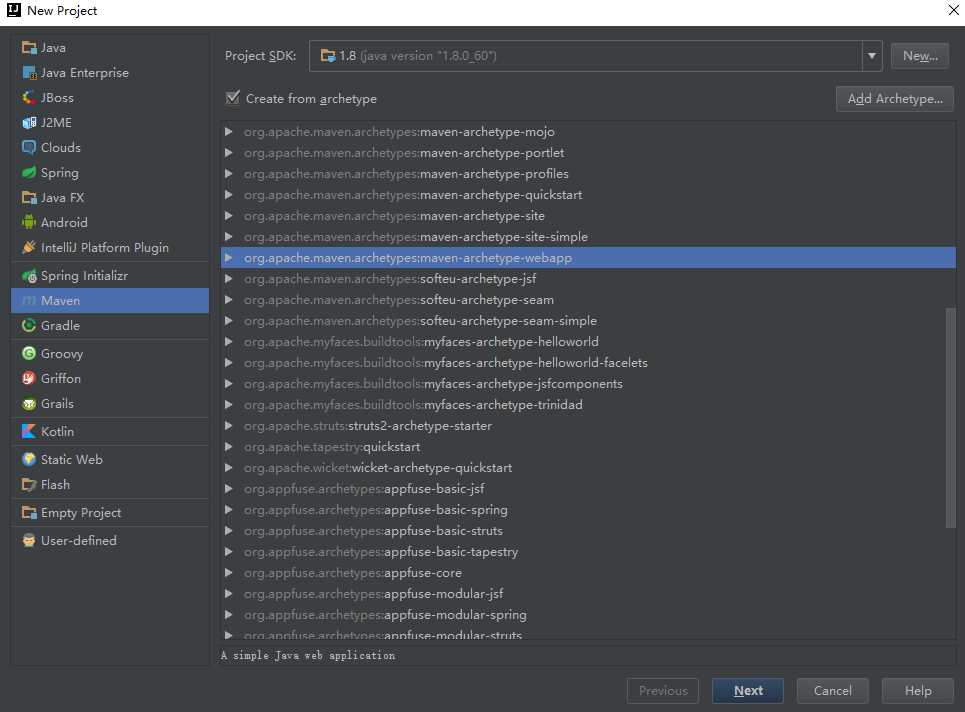Click the Help button
Viewport: 965px width, 712px height.
[x=918, y=690]
